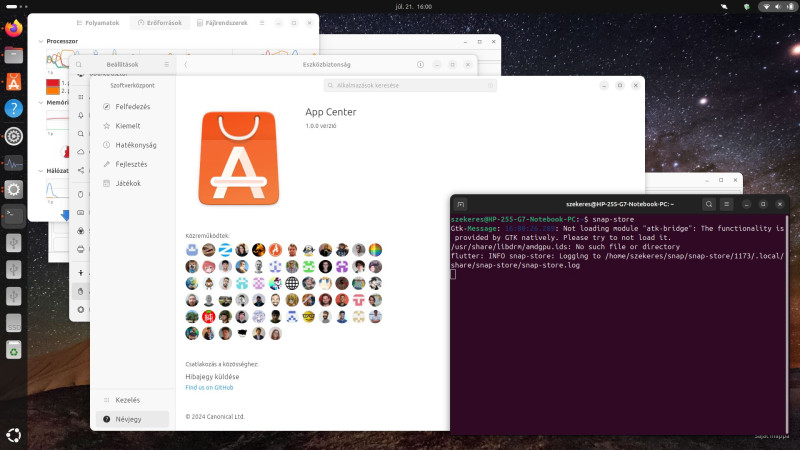The image size is (800, 450).
Task: Click the 1.0.0 verzió text
Action: tap(321, 126)
